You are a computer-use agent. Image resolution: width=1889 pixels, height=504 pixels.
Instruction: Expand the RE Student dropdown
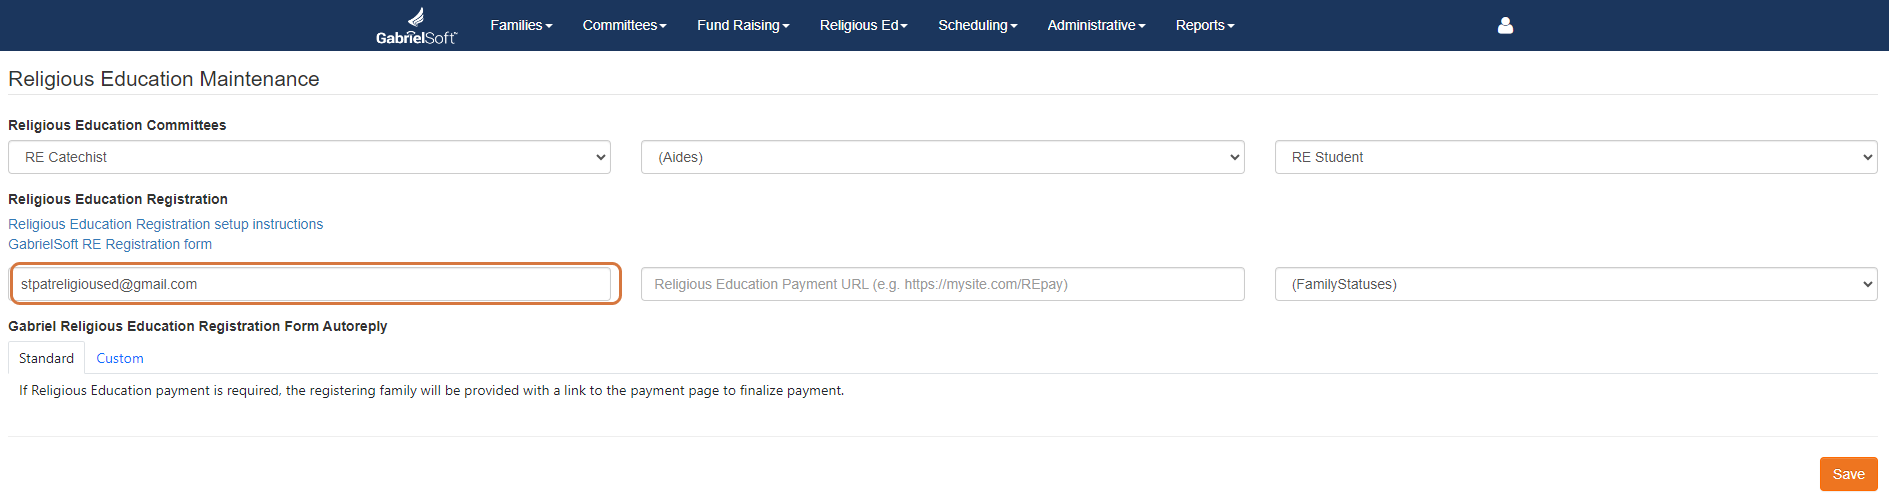tap(1576, 157)
